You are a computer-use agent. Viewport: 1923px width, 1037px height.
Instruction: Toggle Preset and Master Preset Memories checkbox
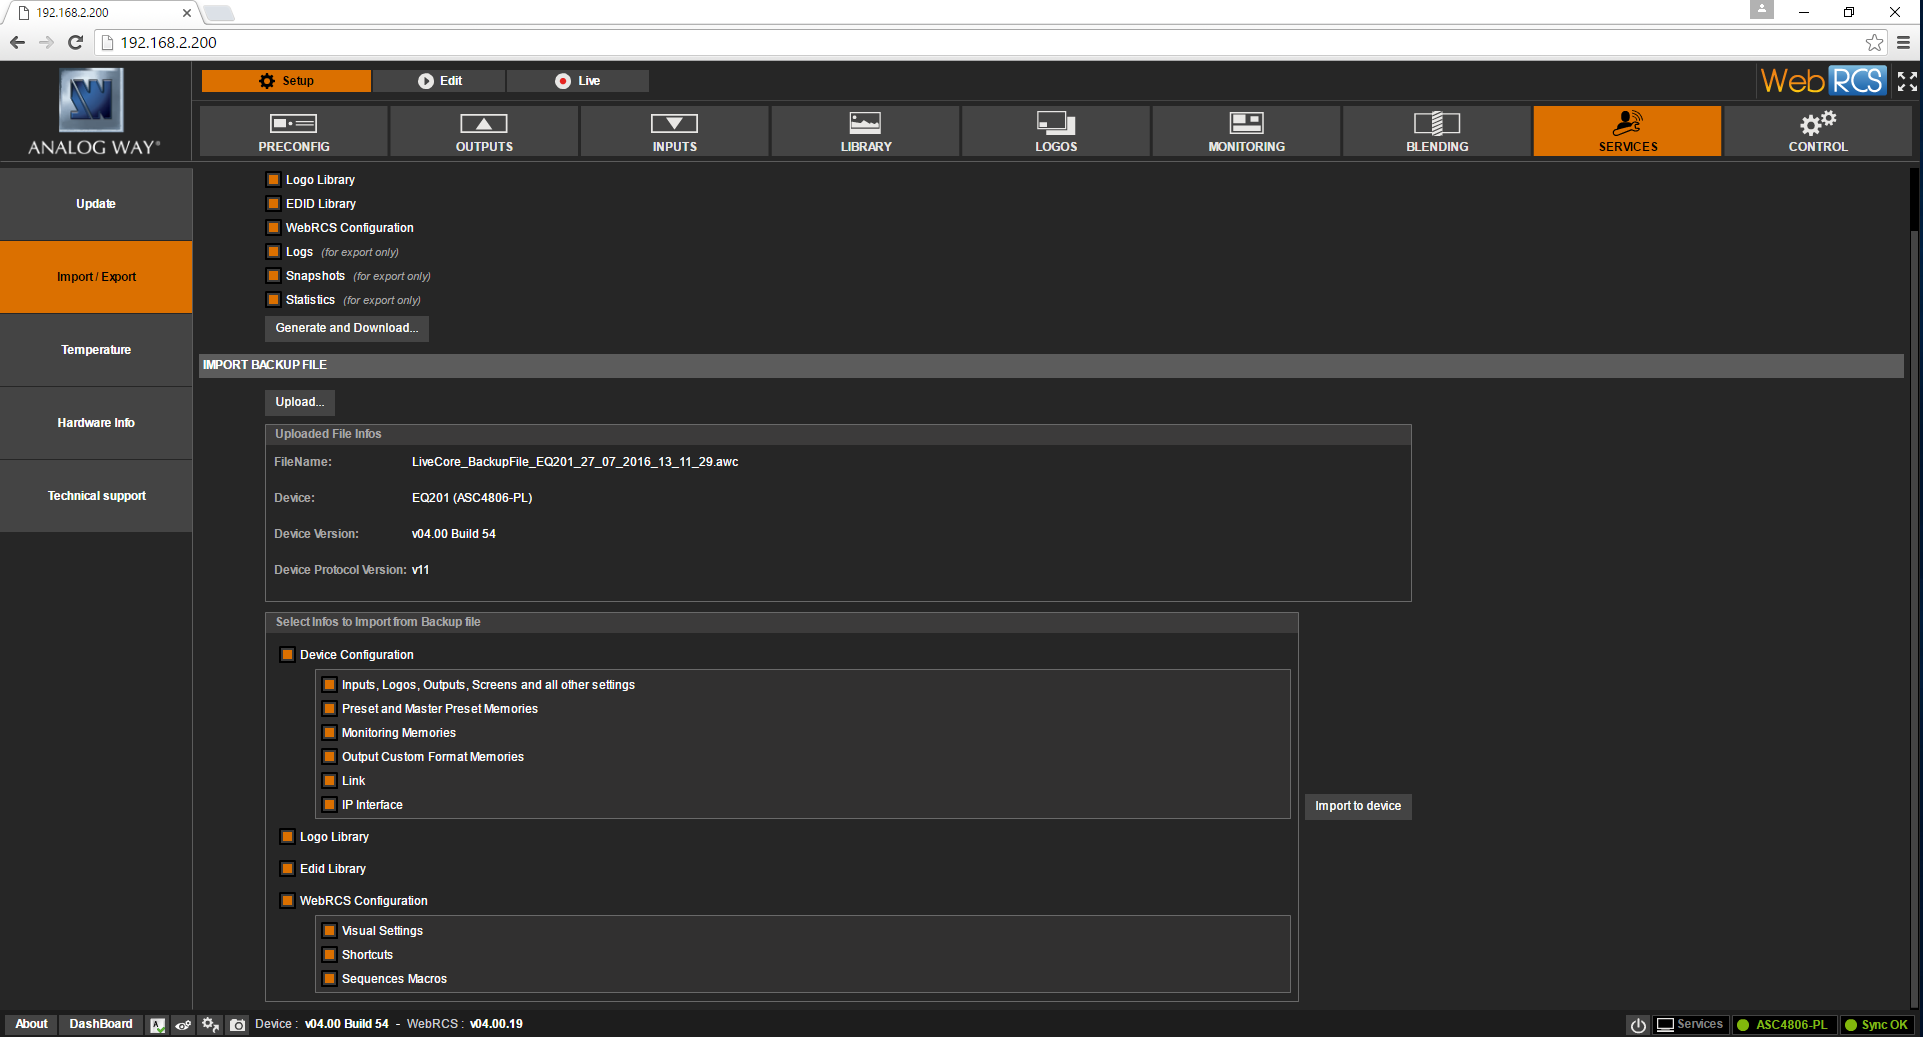(329, 709)
